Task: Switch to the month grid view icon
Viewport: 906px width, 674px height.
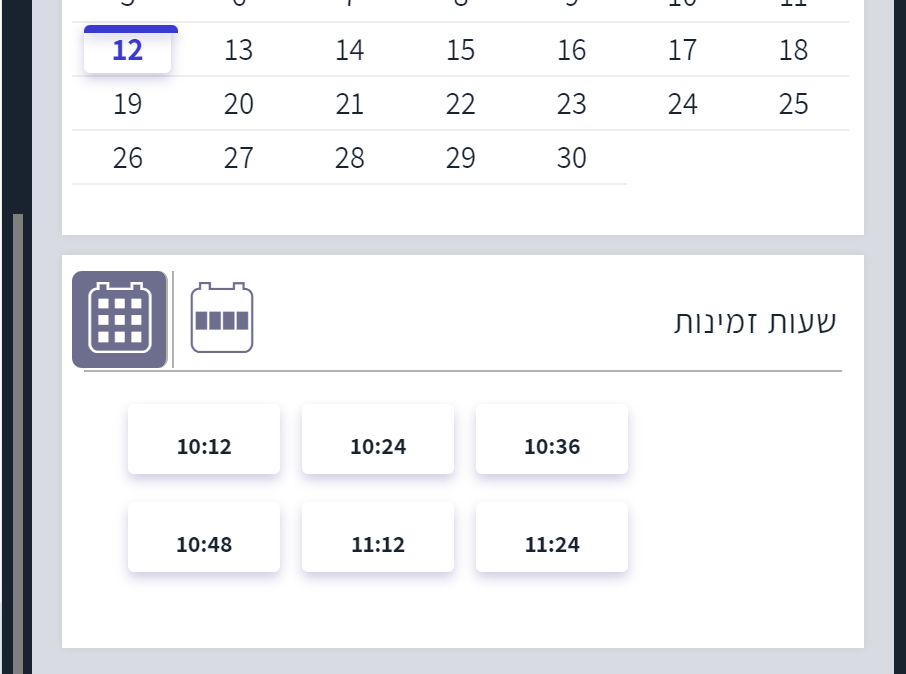Action: click(x=119, y=319)
